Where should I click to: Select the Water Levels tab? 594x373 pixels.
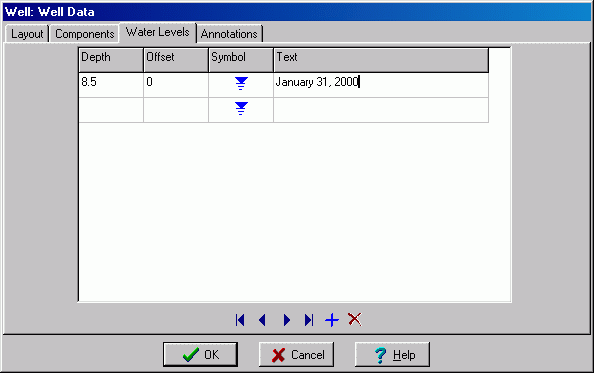158,32
